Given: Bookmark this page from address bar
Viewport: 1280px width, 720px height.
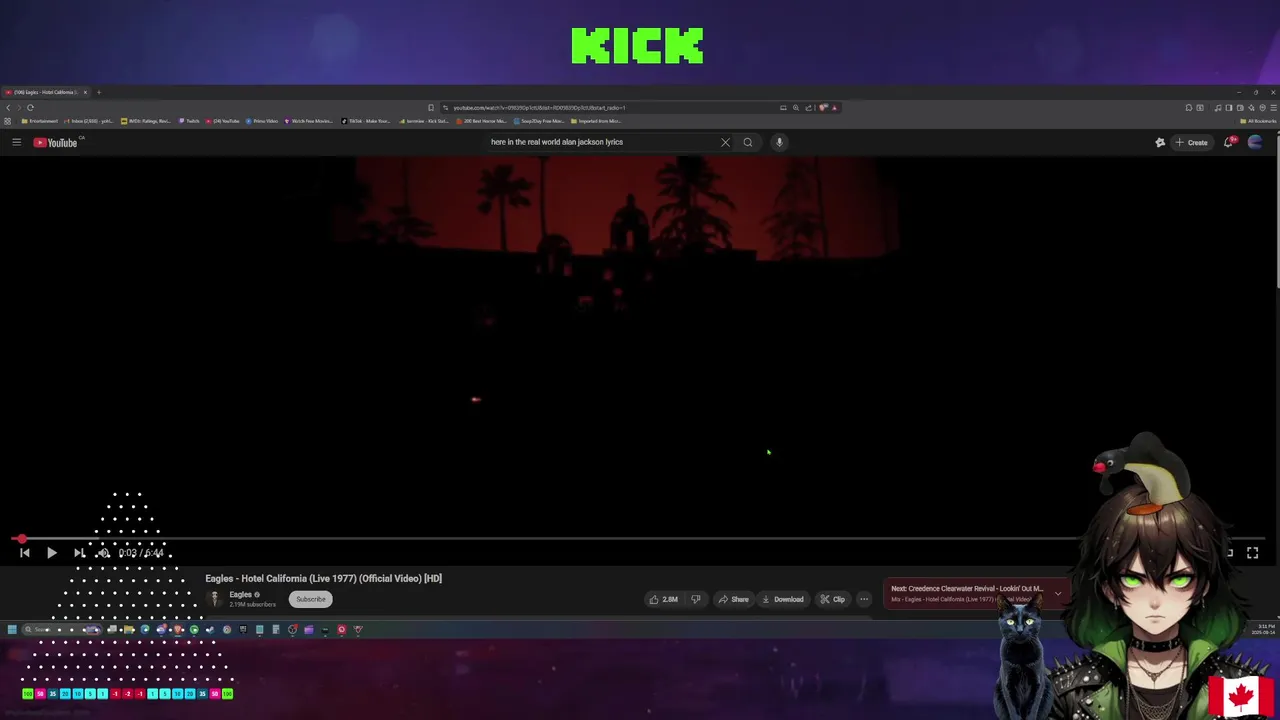Looking at the screenshot, I should pos(431,108).
